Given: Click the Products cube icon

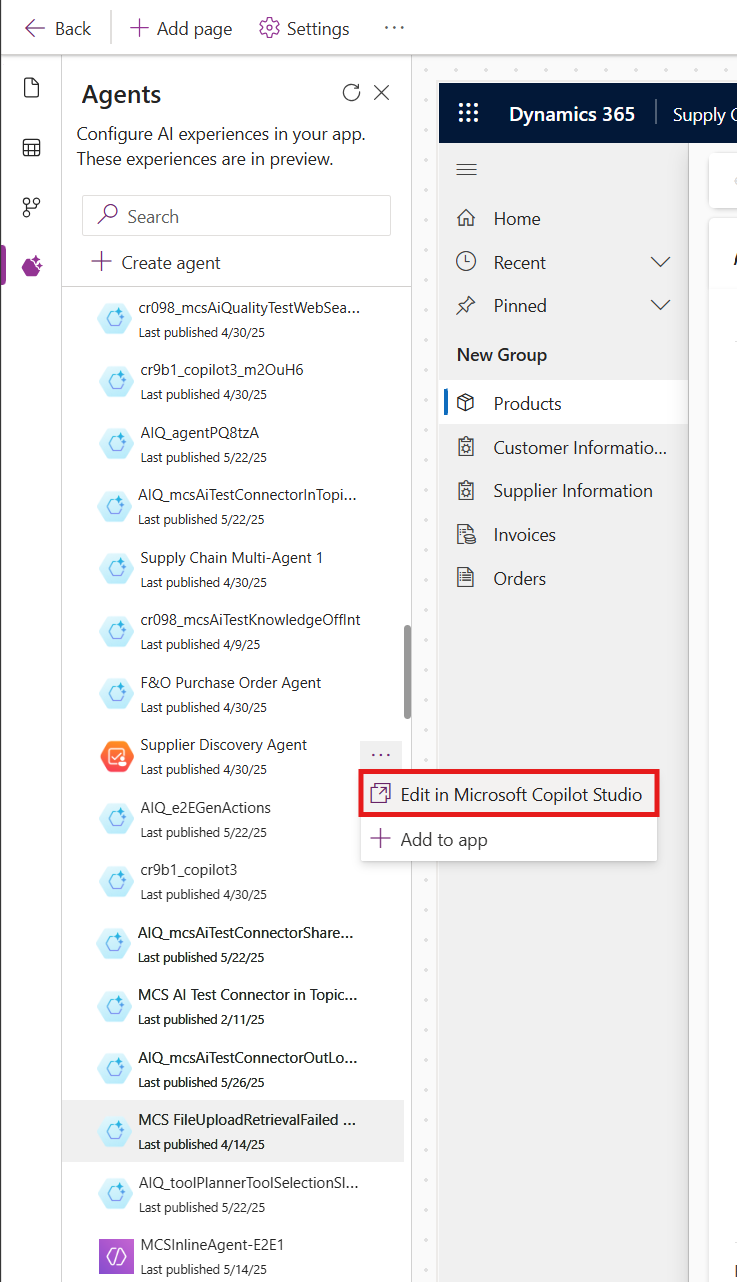Looking at the screenshot, I should tap(466, 403).
